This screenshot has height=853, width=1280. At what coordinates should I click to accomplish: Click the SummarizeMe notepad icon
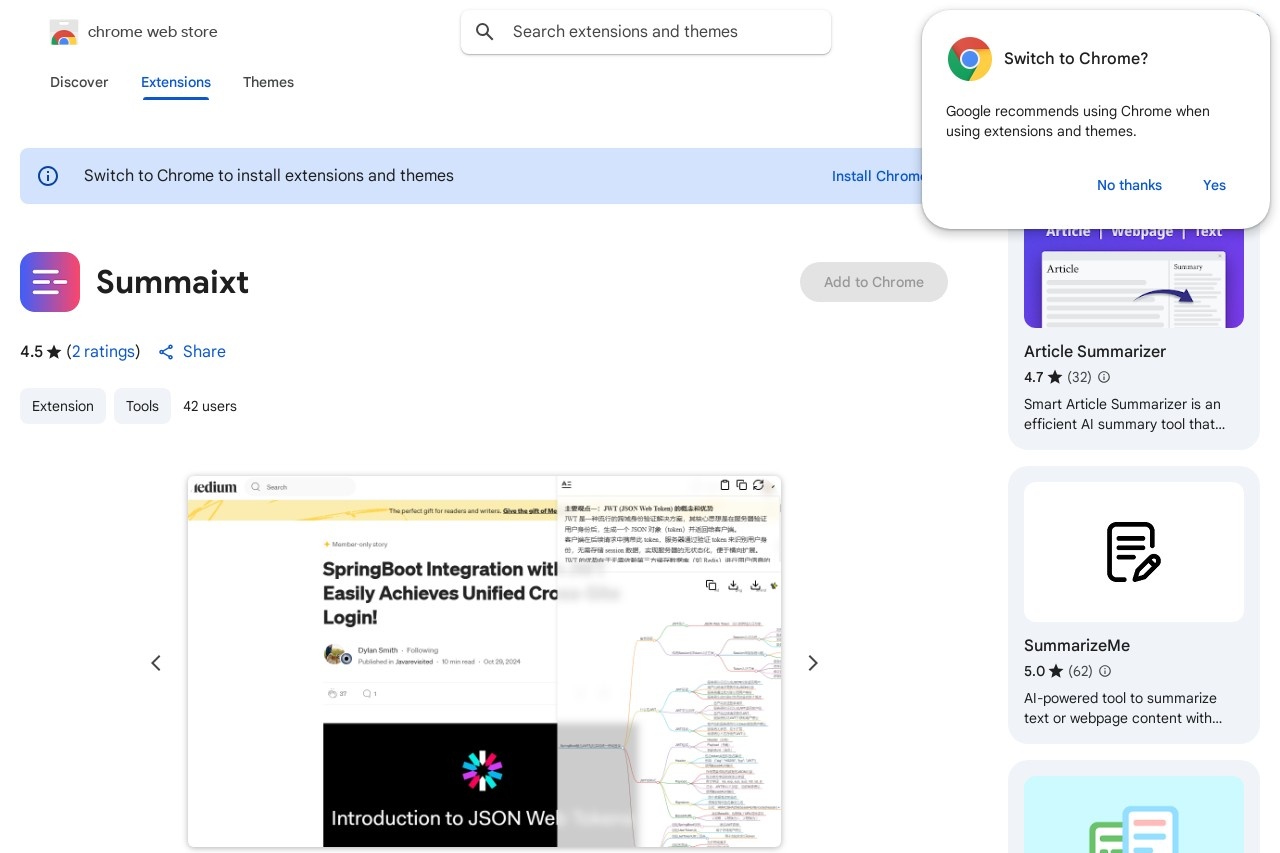pos(1134,552)
